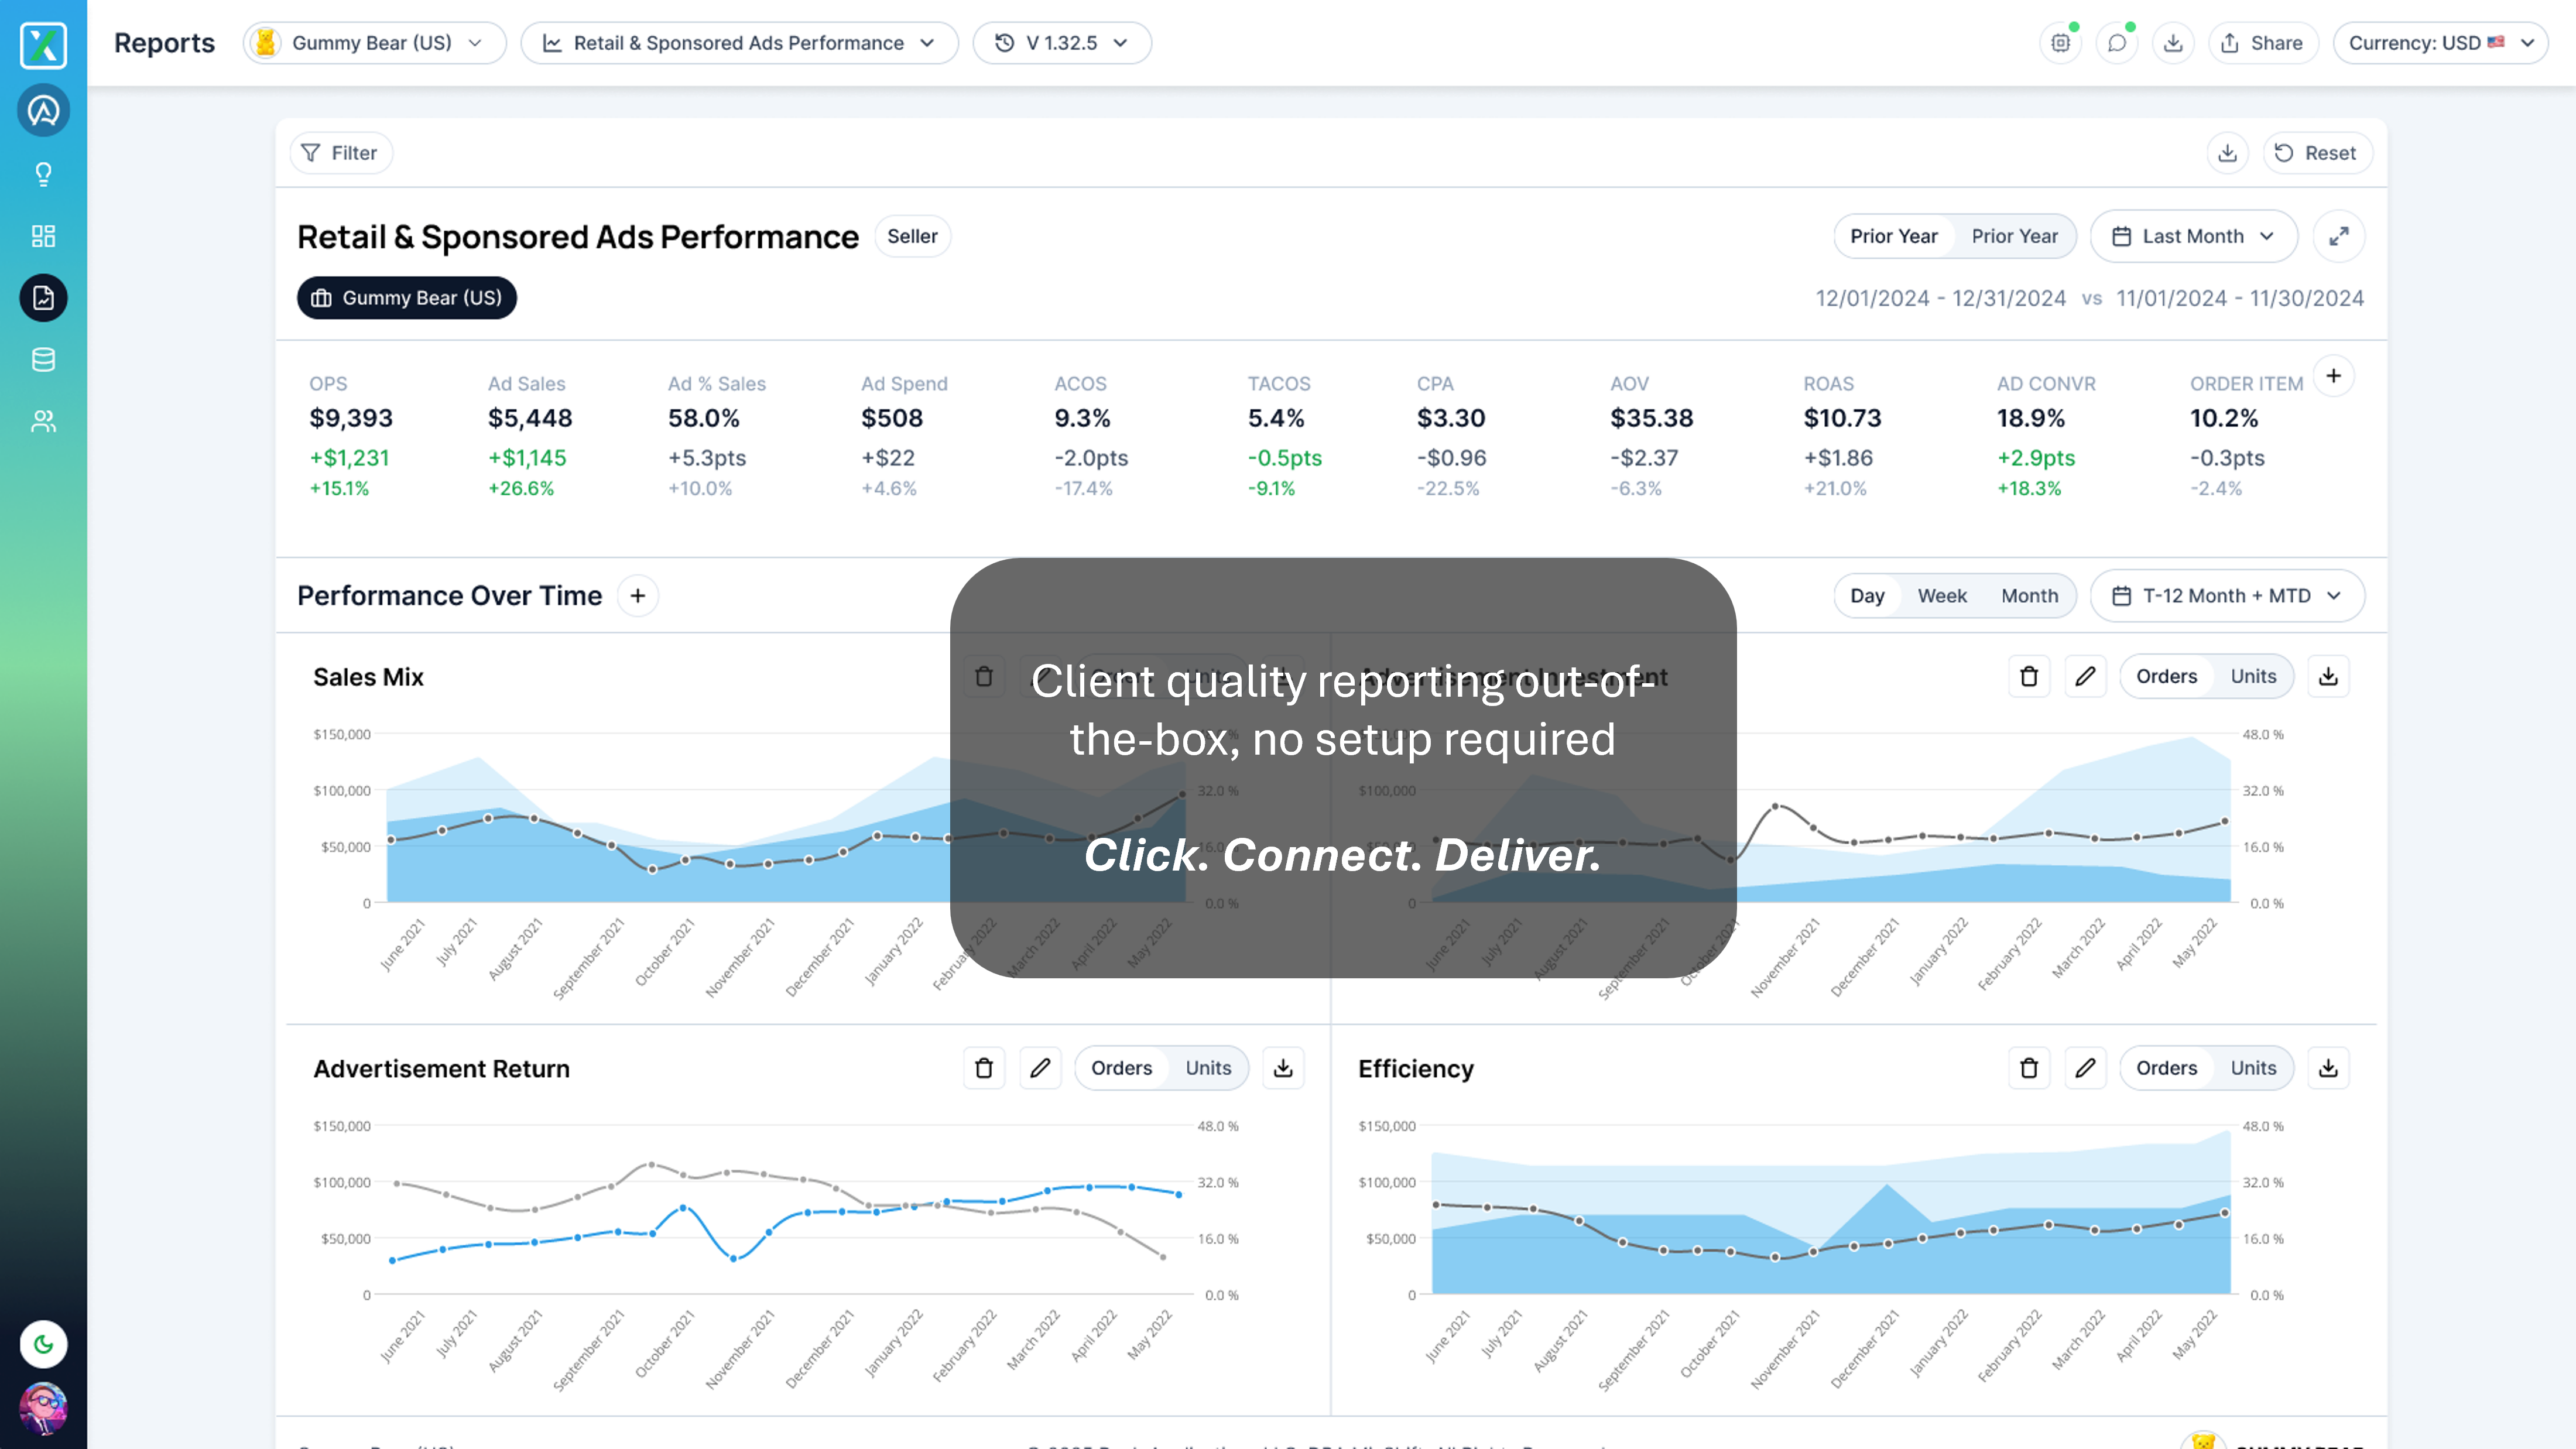Click the downloads icon next to Share

tap(2173, 42)
